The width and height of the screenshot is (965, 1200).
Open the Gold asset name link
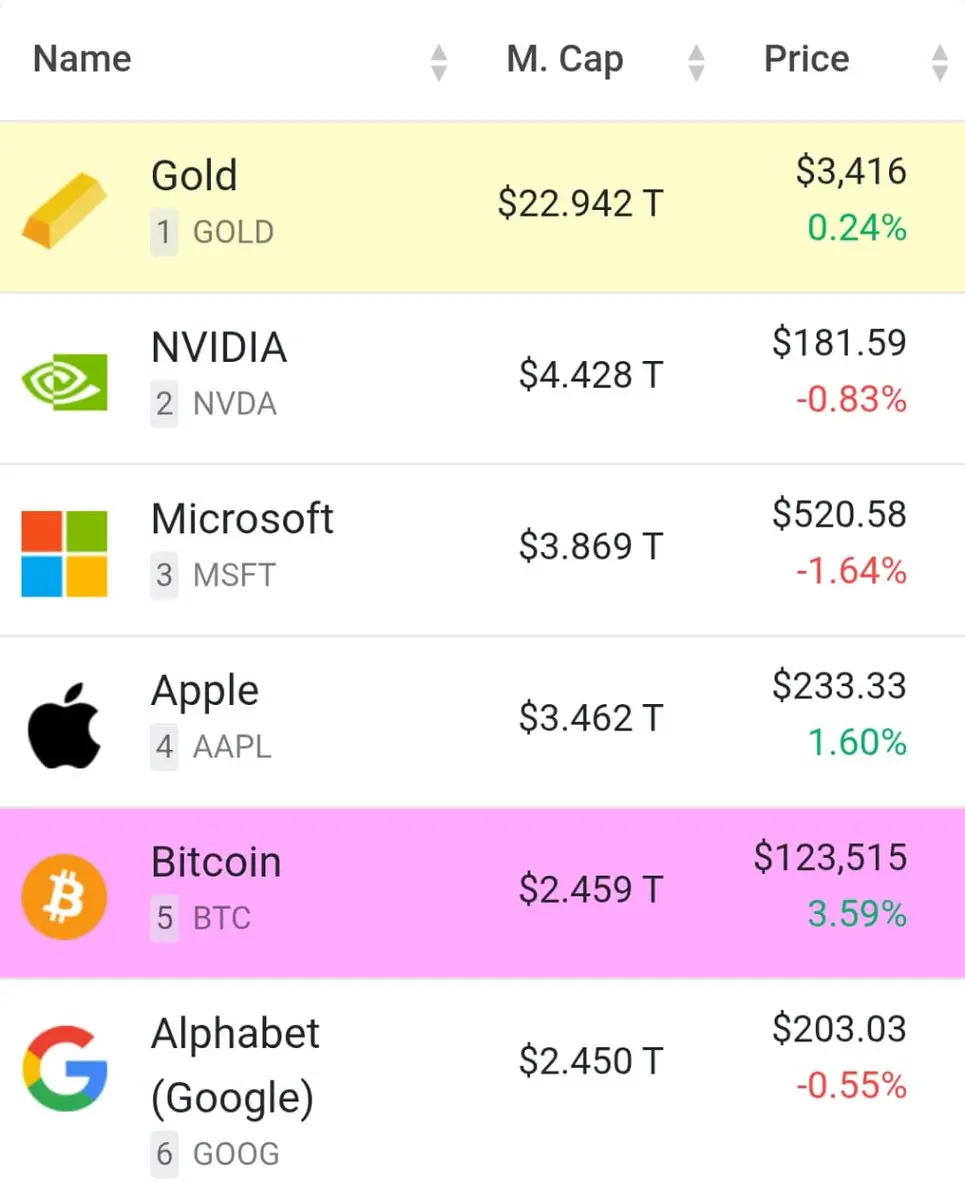(194, 176)
